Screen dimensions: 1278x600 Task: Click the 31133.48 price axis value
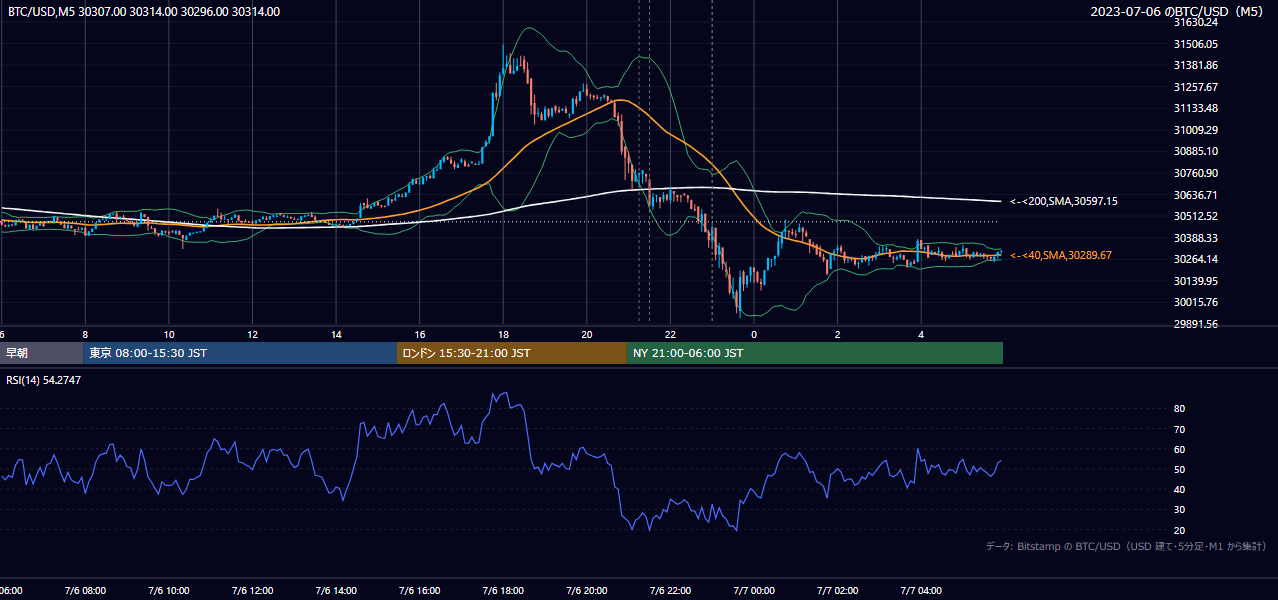(1195, 108)
